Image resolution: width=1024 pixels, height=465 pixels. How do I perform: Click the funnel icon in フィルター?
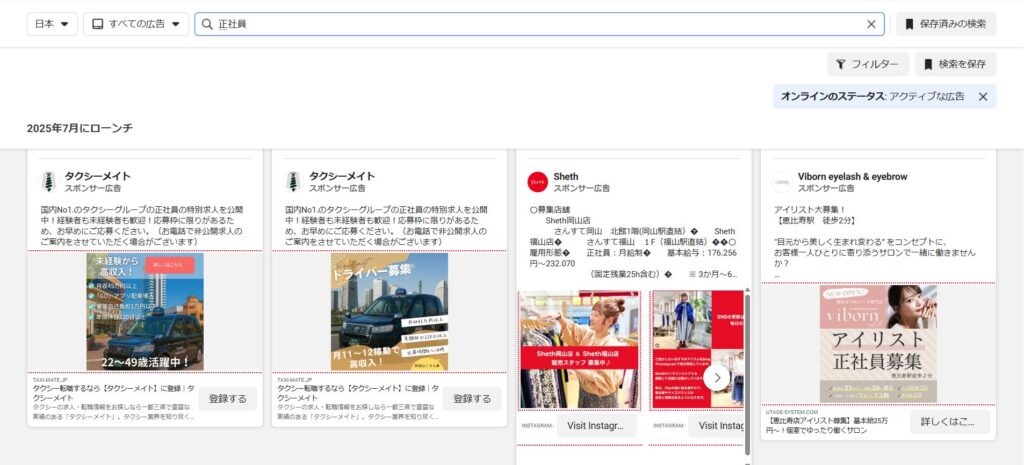[840, 64]
